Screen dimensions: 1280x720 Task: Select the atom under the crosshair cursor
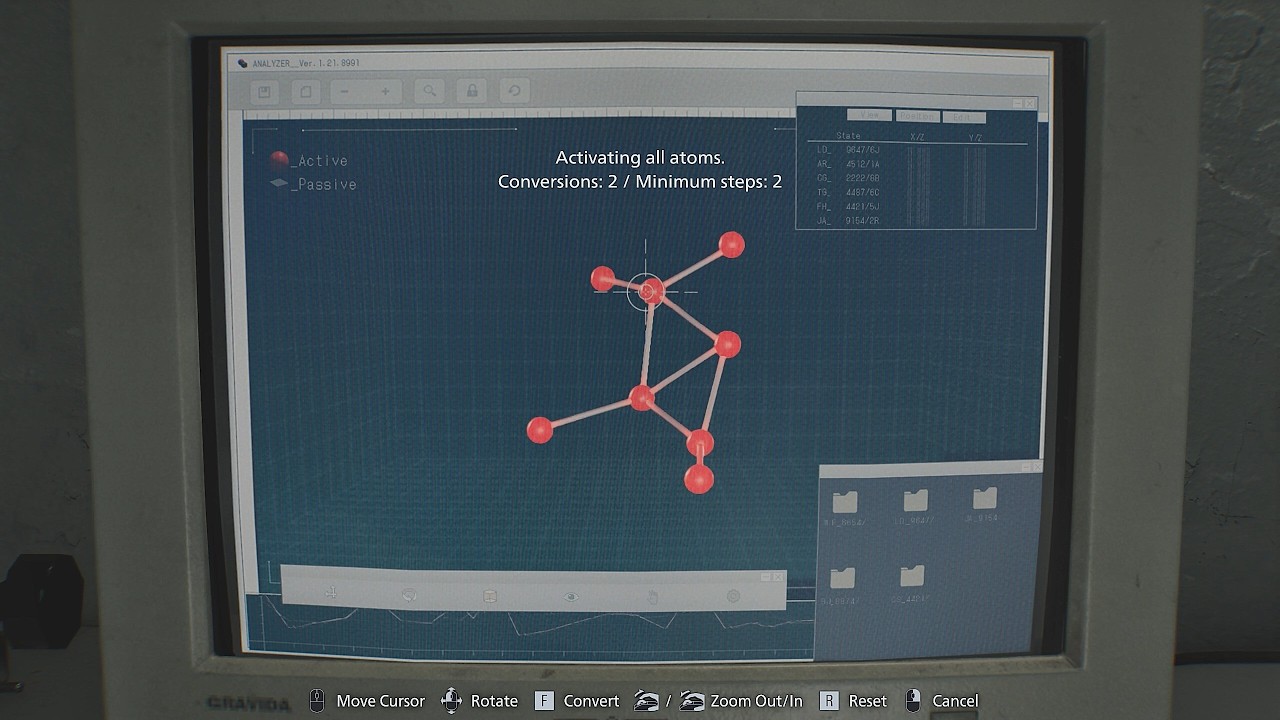[x=650, y=291]
